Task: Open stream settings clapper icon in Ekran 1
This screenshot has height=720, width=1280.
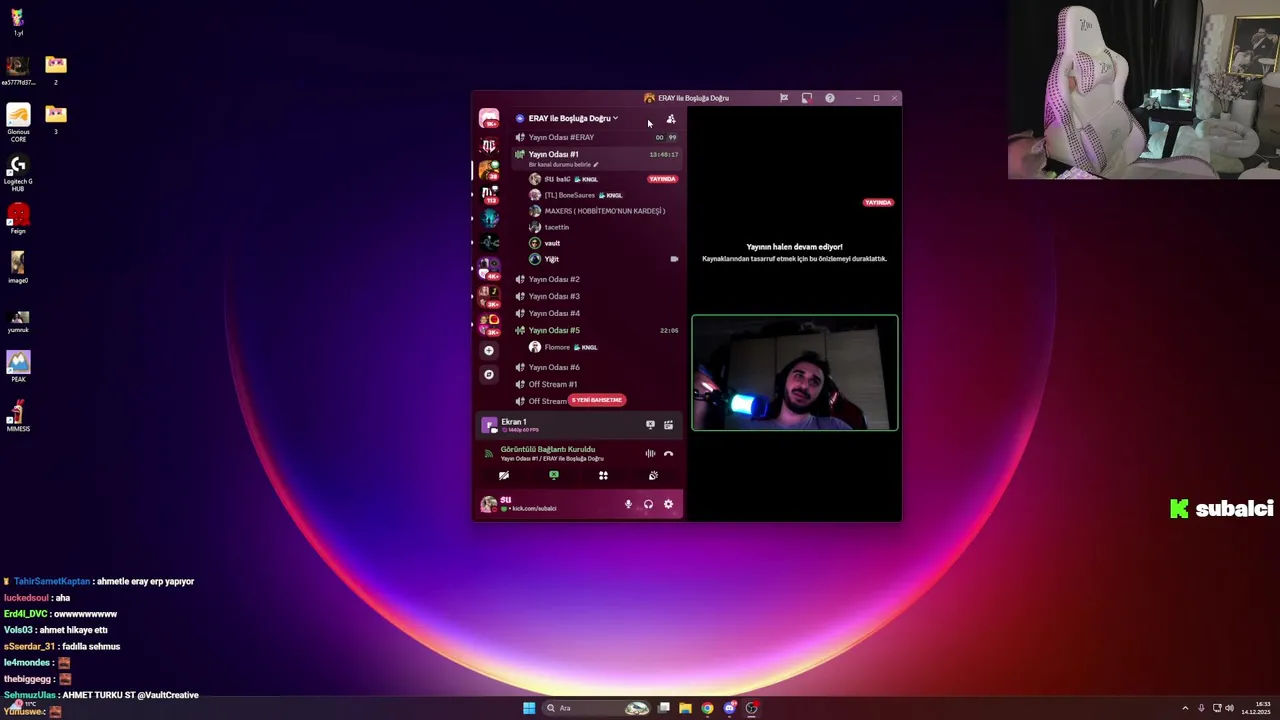Action: [x=668, y=425]
